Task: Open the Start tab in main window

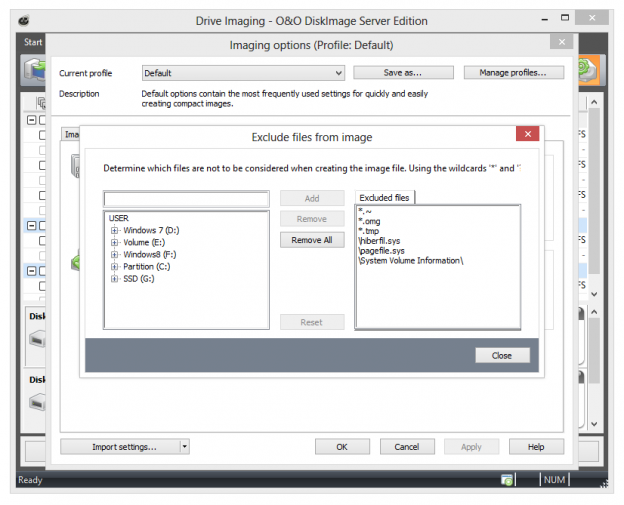Action: pyautogui.click(x=33, y=43)
